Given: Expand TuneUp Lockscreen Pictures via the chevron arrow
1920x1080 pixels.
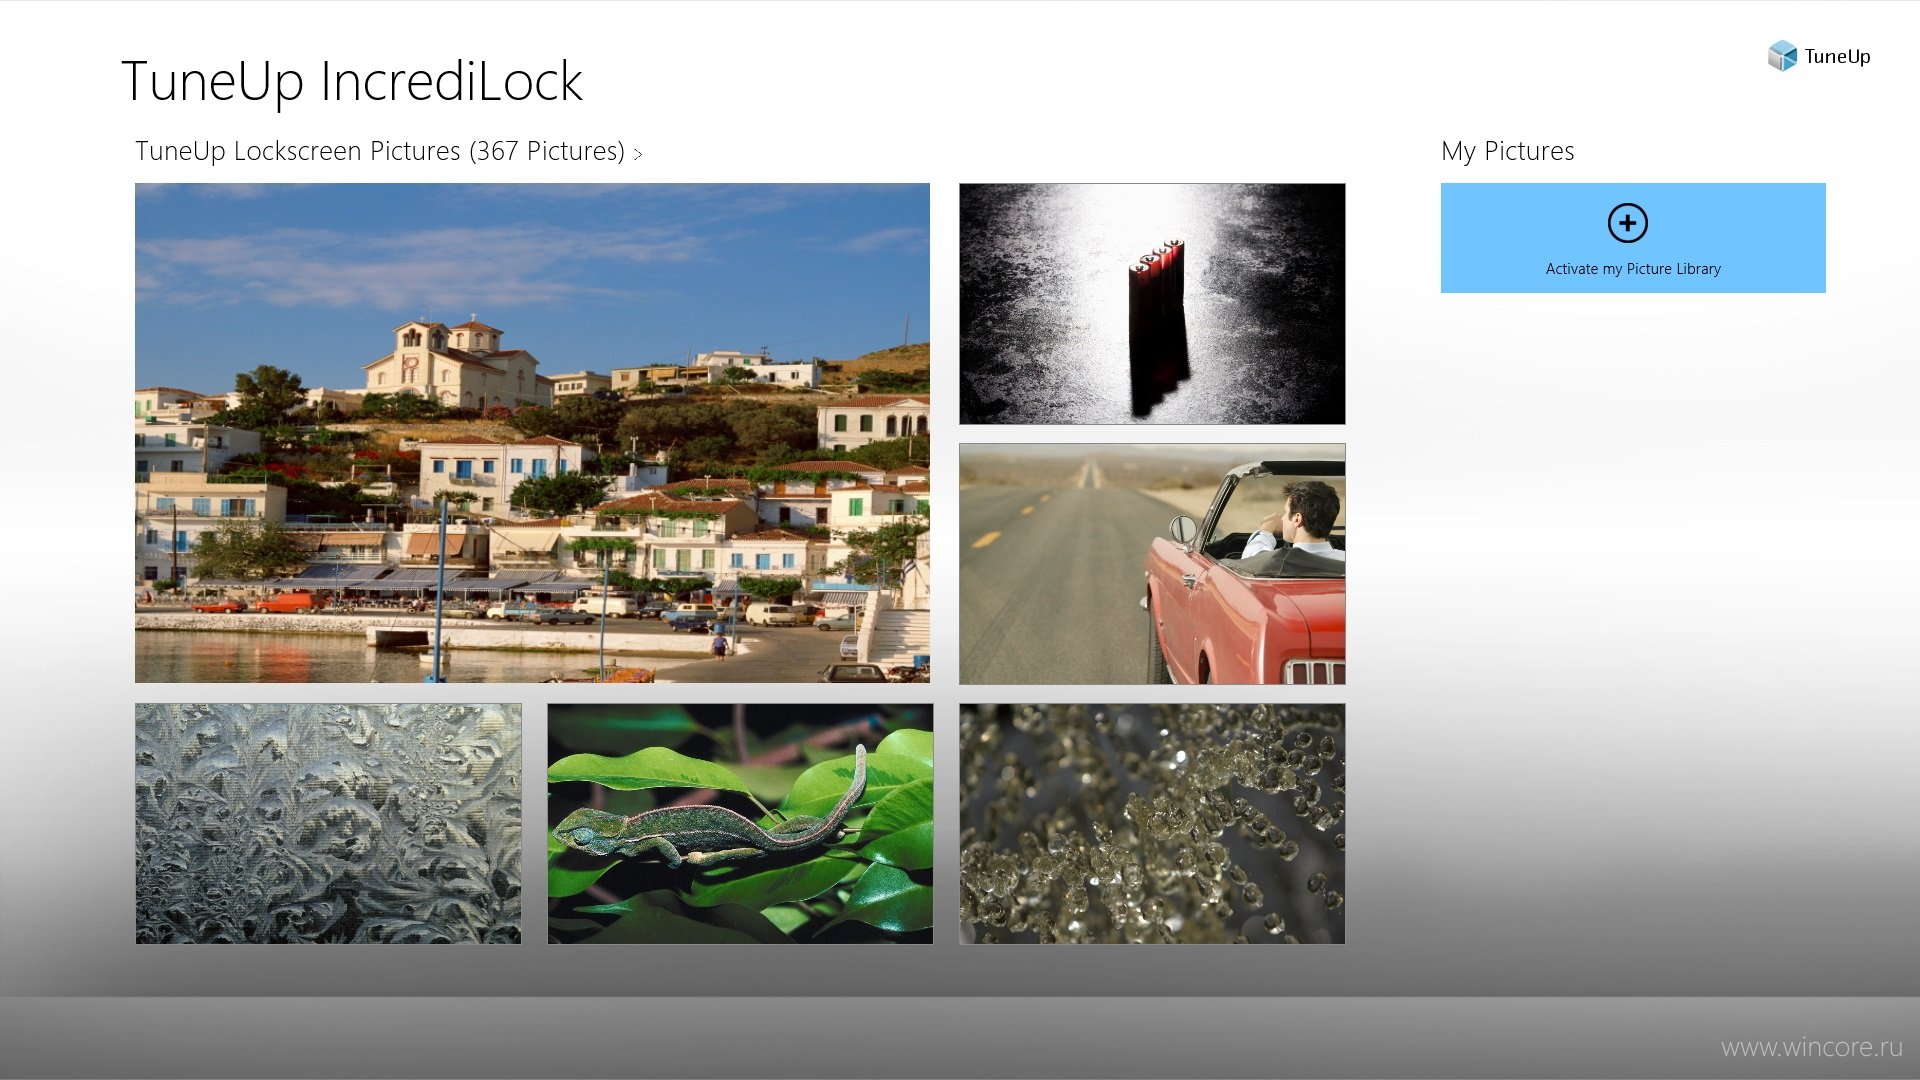Looking at the screenshot, I should (x=638, y=154).
